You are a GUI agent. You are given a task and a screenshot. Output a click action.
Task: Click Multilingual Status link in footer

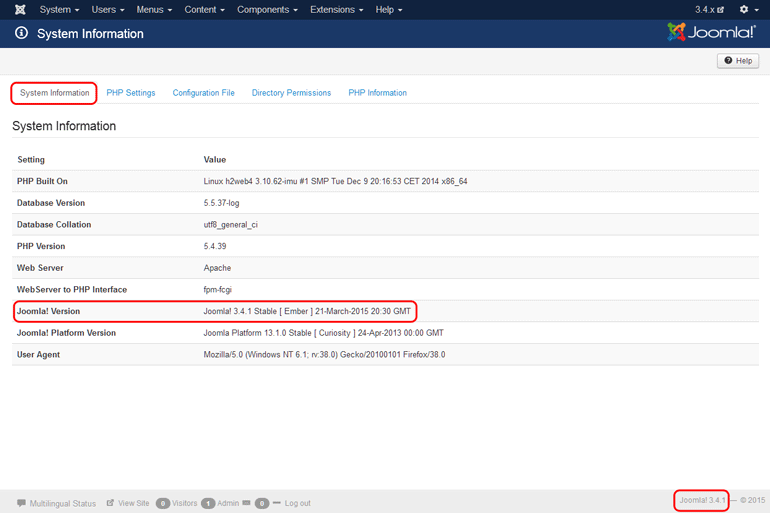[x=62, y=503]
